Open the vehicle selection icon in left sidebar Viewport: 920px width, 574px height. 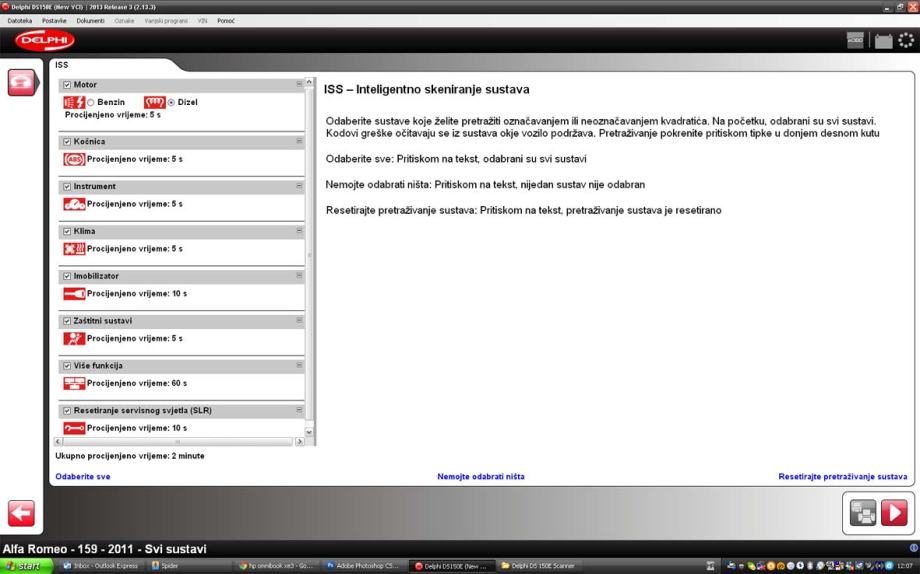[21, 82]
